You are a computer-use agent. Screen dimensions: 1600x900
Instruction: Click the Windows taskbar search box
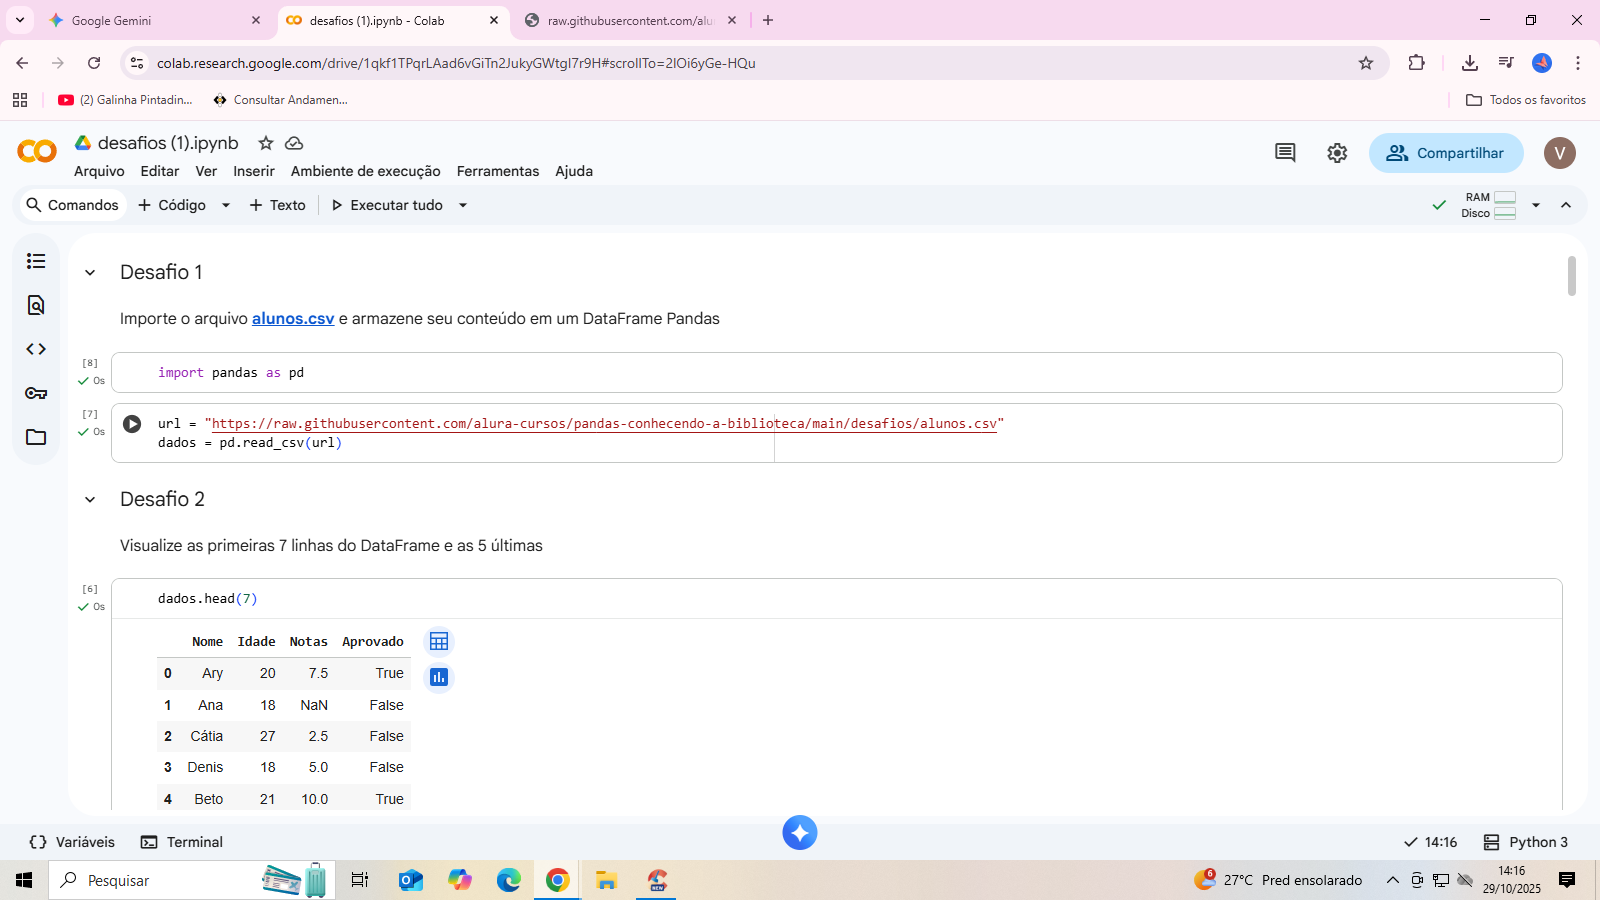point(192,880)
